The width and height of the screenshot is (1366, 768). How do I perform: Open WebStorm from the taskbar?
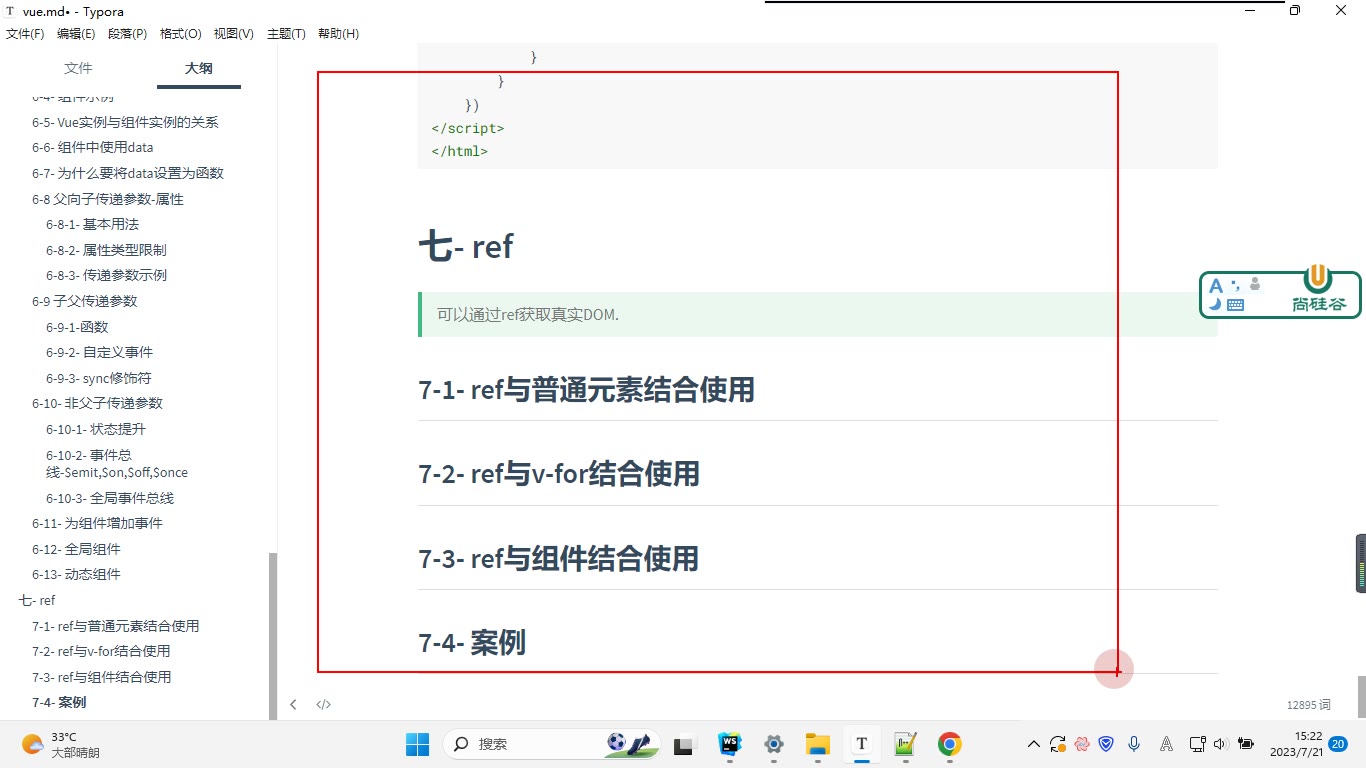[730, 744]
